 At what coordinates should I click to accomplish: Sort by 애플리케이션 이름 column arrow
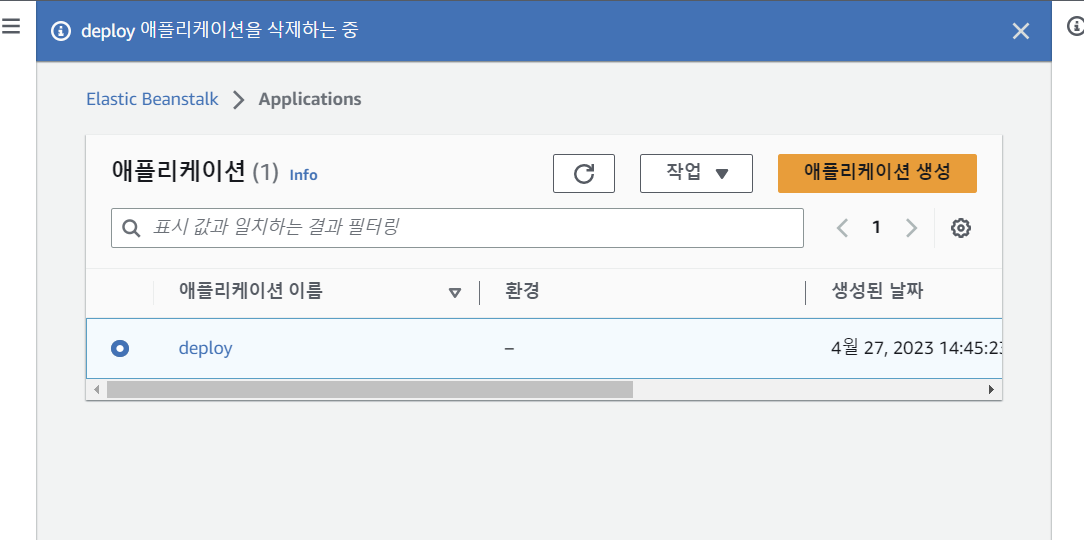coord(455,292)
